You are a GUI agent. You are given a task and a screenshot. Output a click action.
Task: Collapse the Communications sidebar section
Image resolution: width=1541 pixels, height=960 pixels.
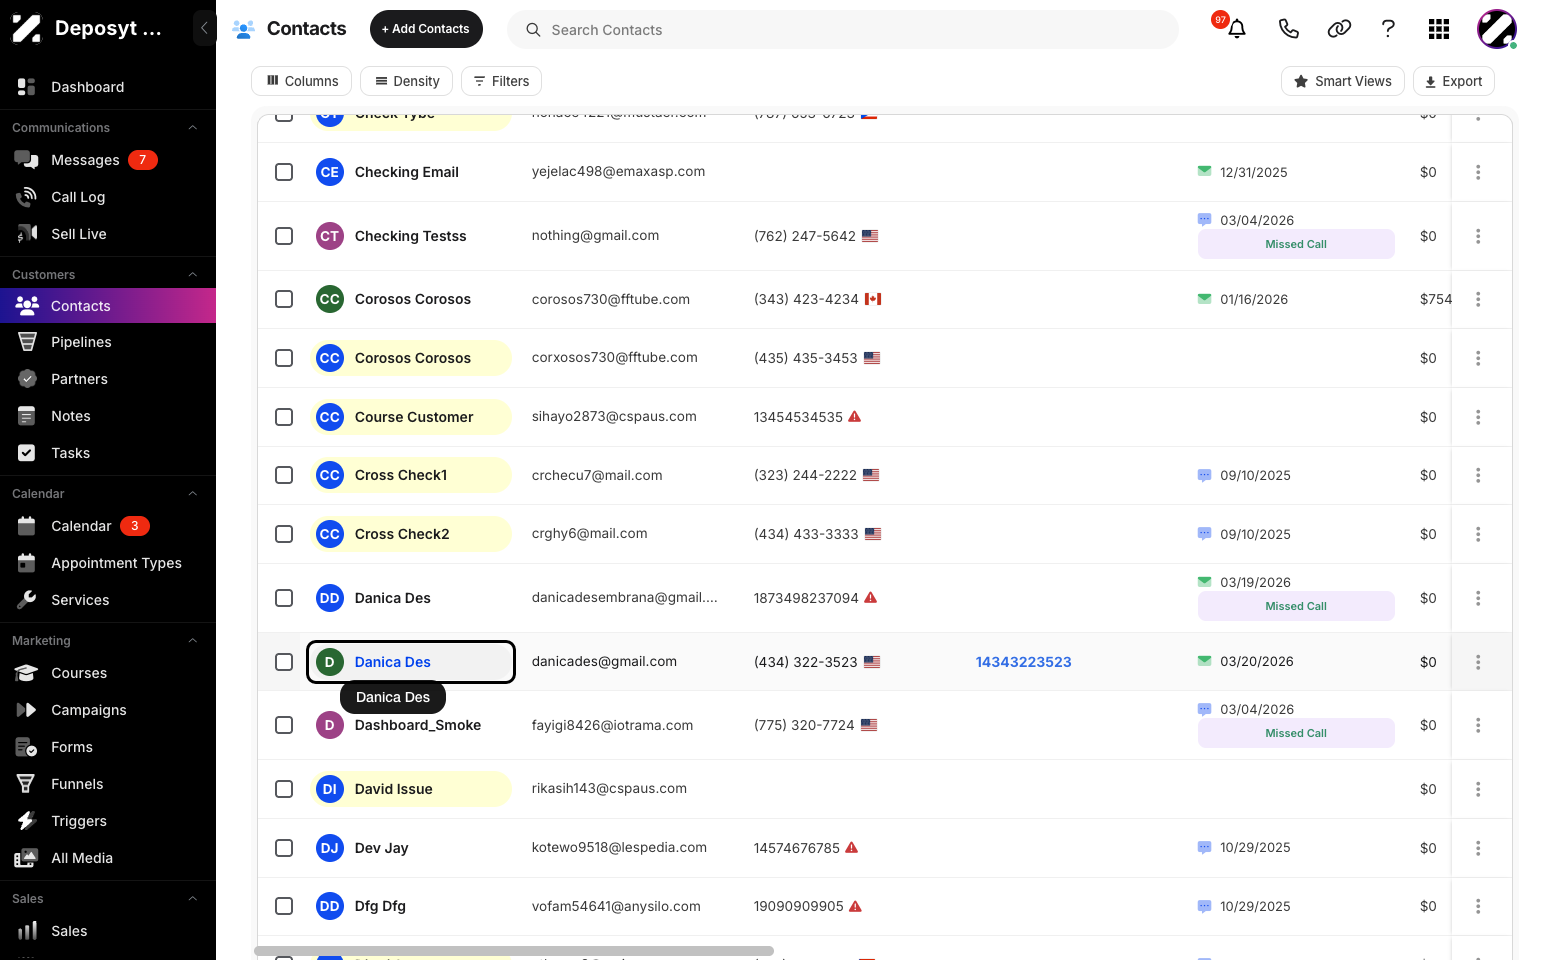coord(193,128)
